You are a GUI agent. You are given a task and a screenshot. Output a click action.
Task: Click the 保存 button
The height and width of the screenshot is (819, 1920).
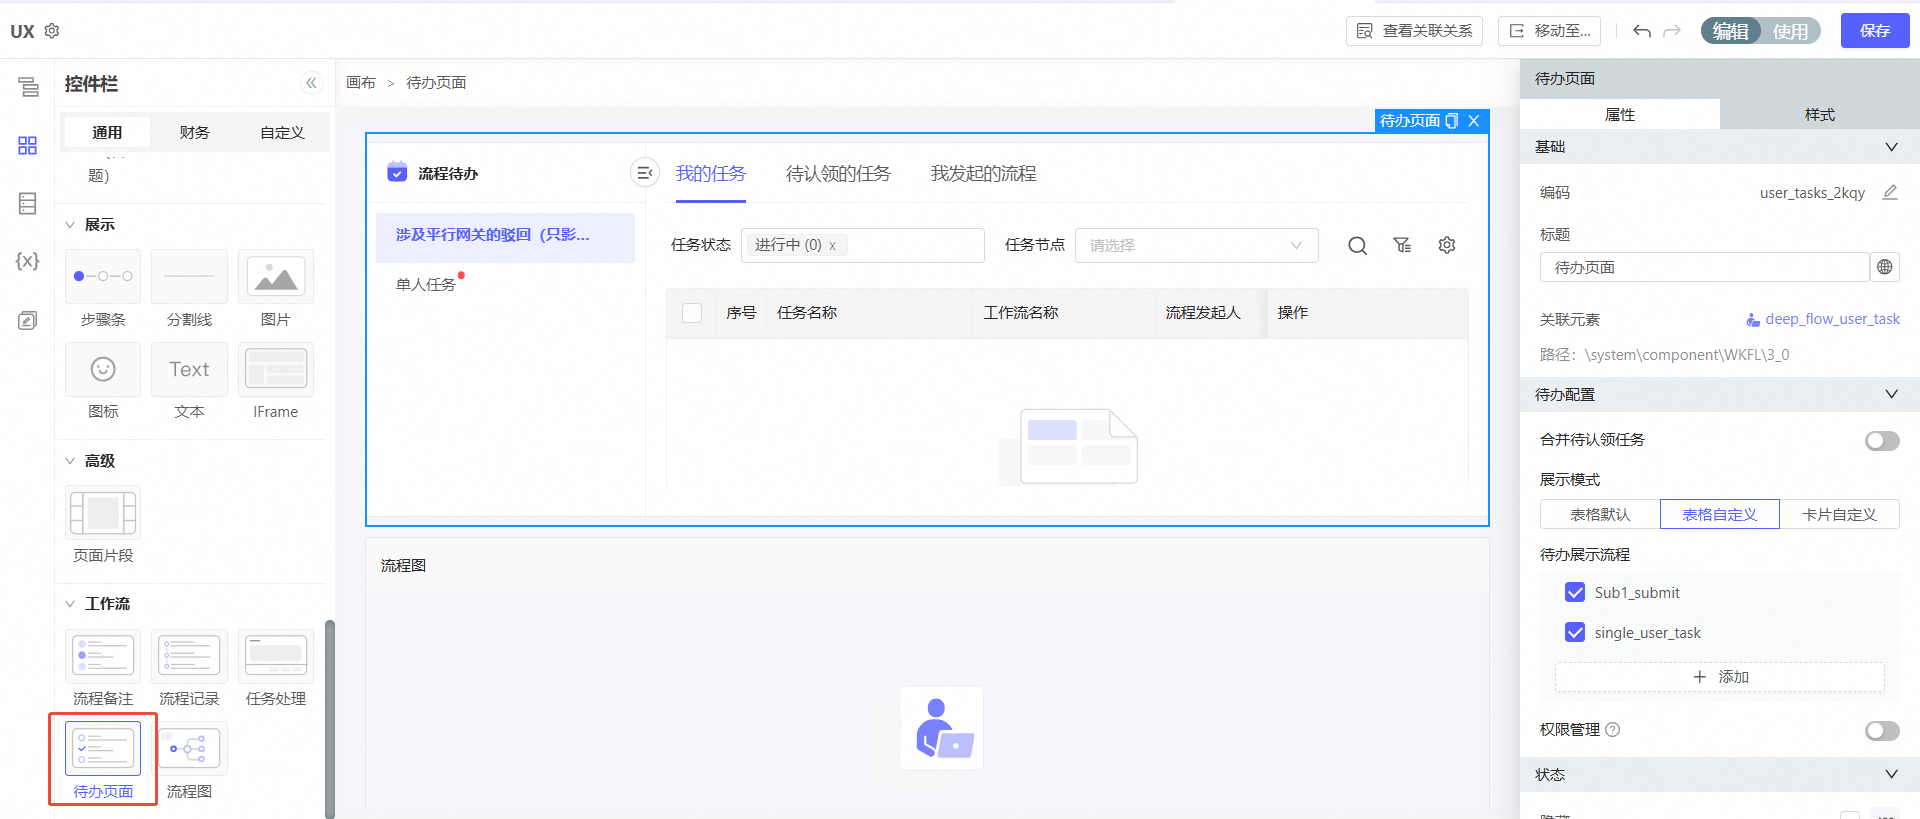point(1874,31)
